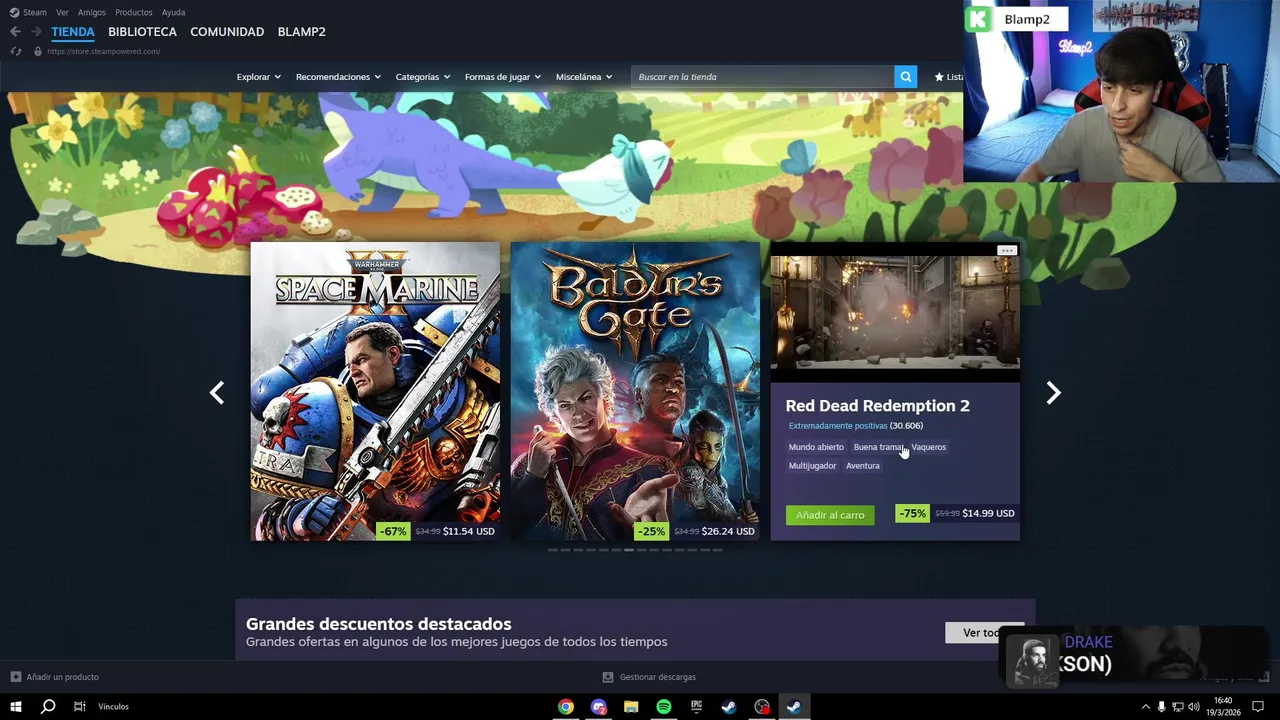Screen dimensions: 1280x720
Task: Open the Ayuda menu
Action: tap(173, 12)
